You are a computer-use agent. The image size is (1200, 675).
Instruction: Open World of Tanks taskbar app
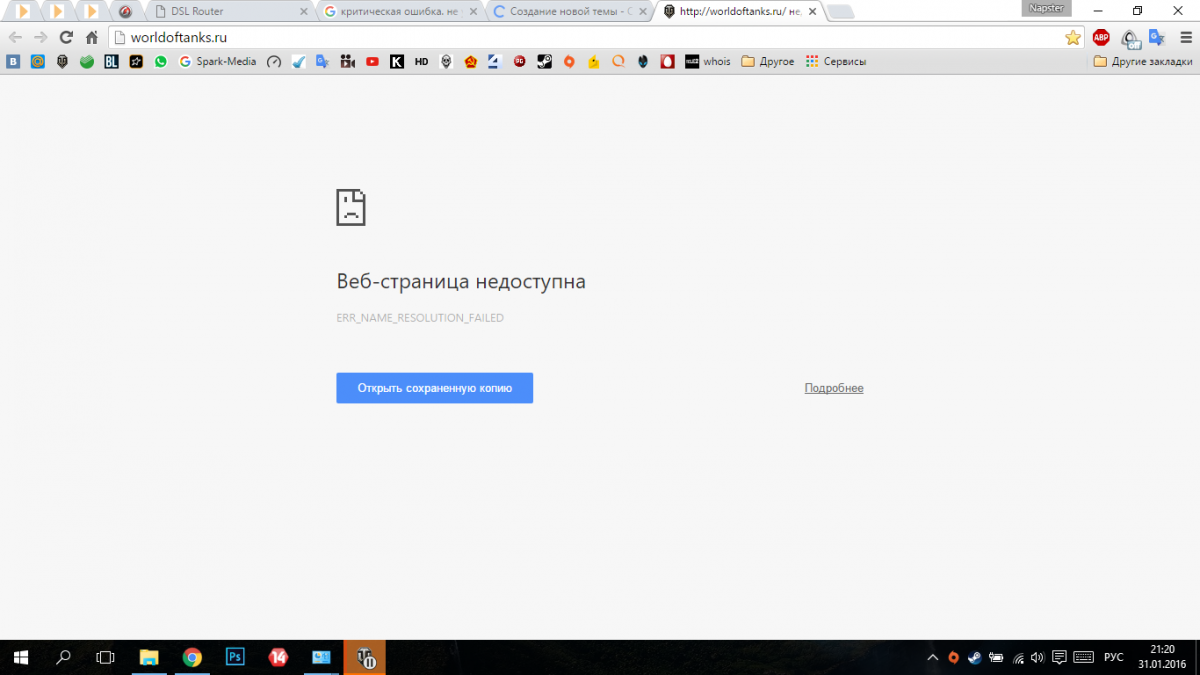365,657
